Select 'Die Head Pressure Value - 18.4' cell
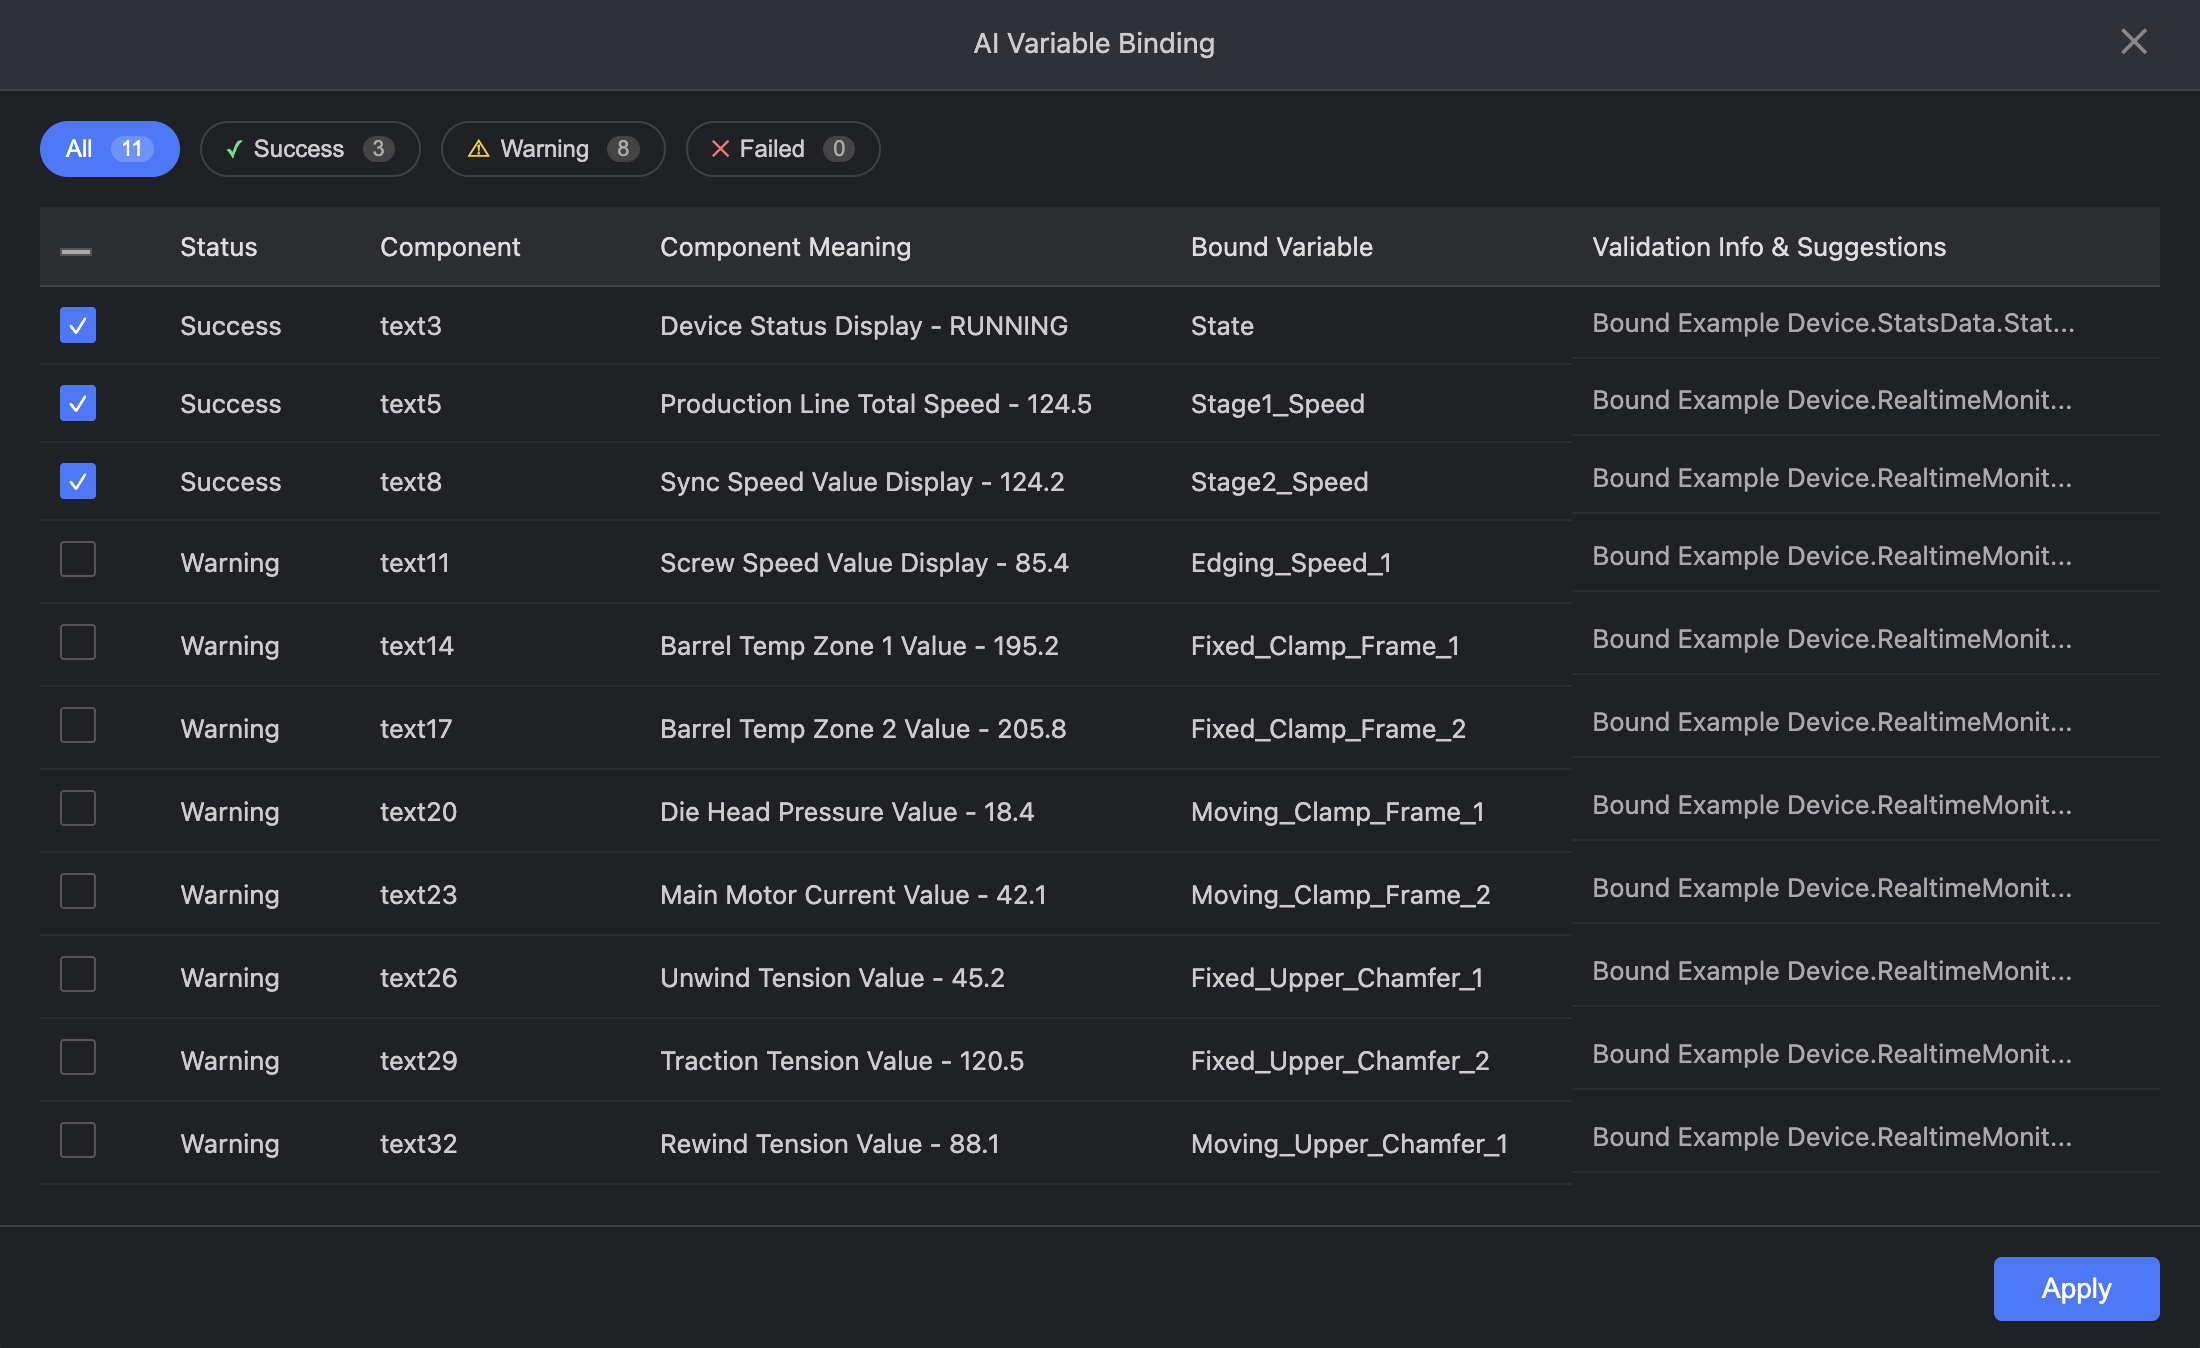 click(847, 812)
